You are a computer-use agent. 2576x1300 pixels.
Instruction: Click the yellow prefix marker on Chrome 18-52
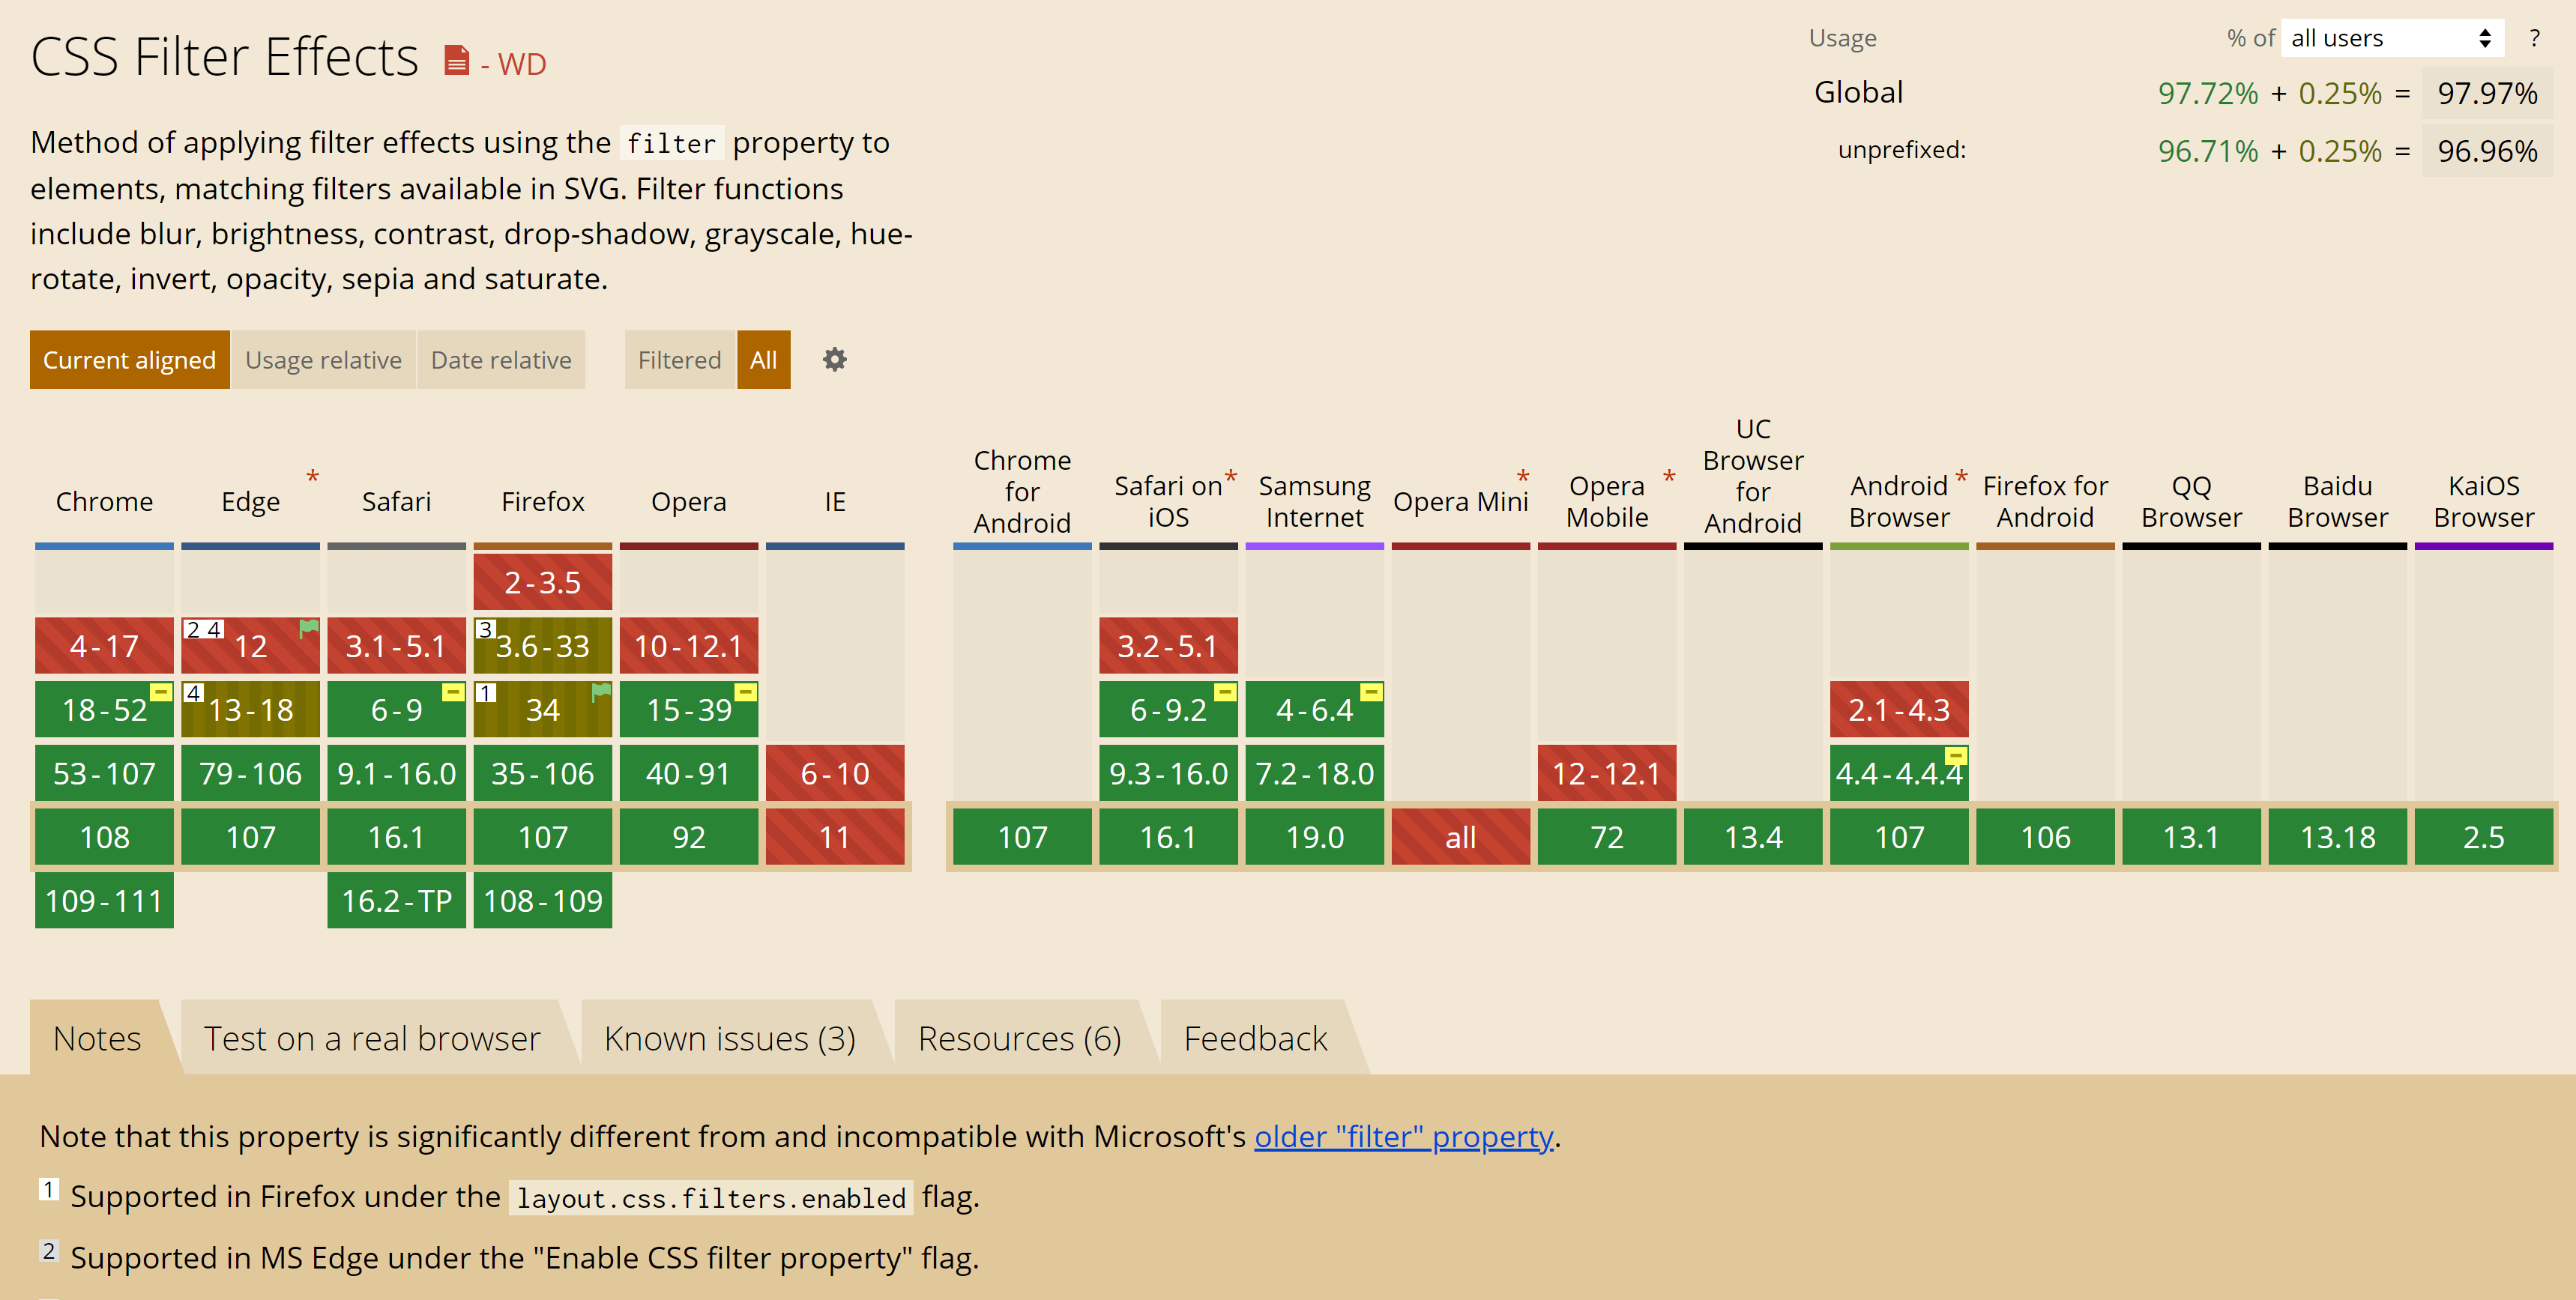160,692
